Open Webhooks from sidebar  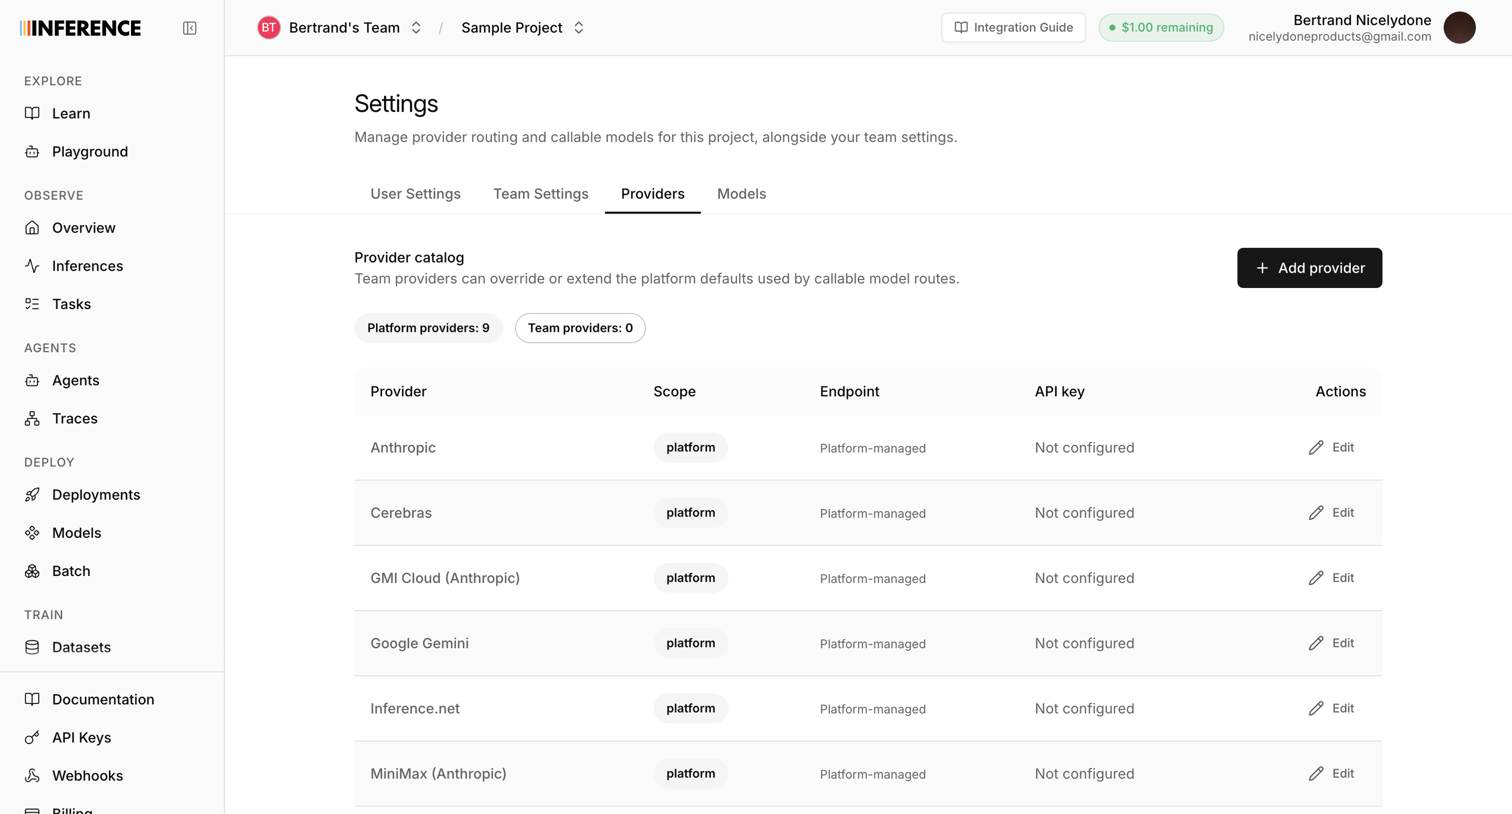click(x=87, y=775)
